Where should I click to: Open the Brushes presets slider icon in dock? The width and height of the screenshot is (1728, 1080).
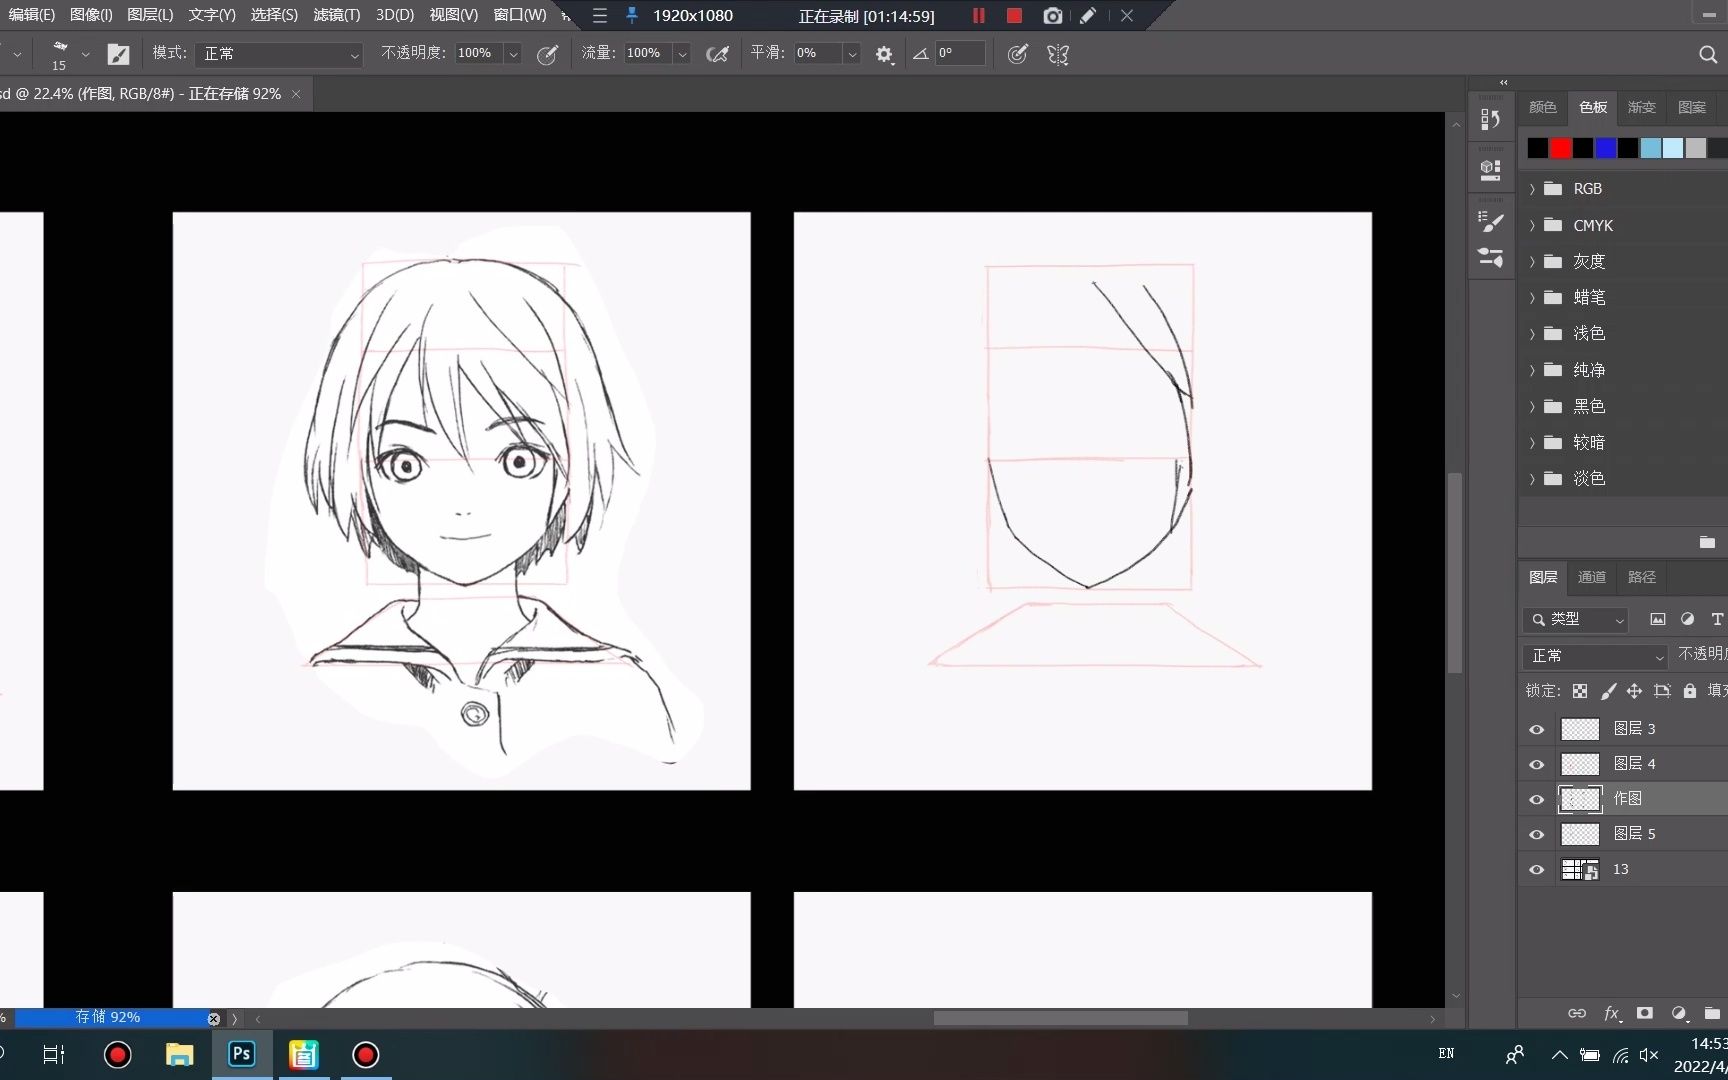click(1490, 257)
